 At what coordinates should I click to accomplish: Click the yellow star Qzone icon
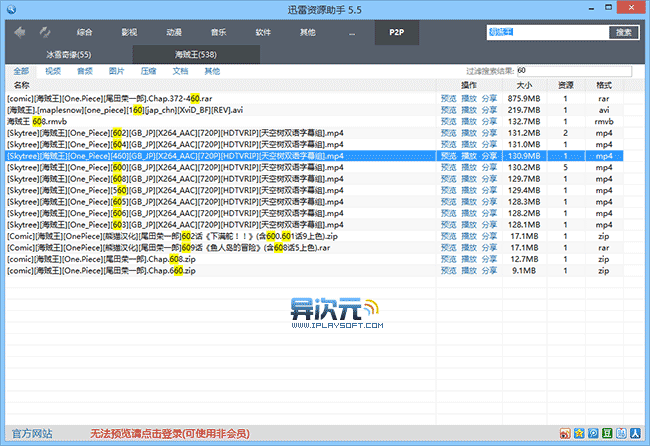pyautogui.click(x=579, y=434)
